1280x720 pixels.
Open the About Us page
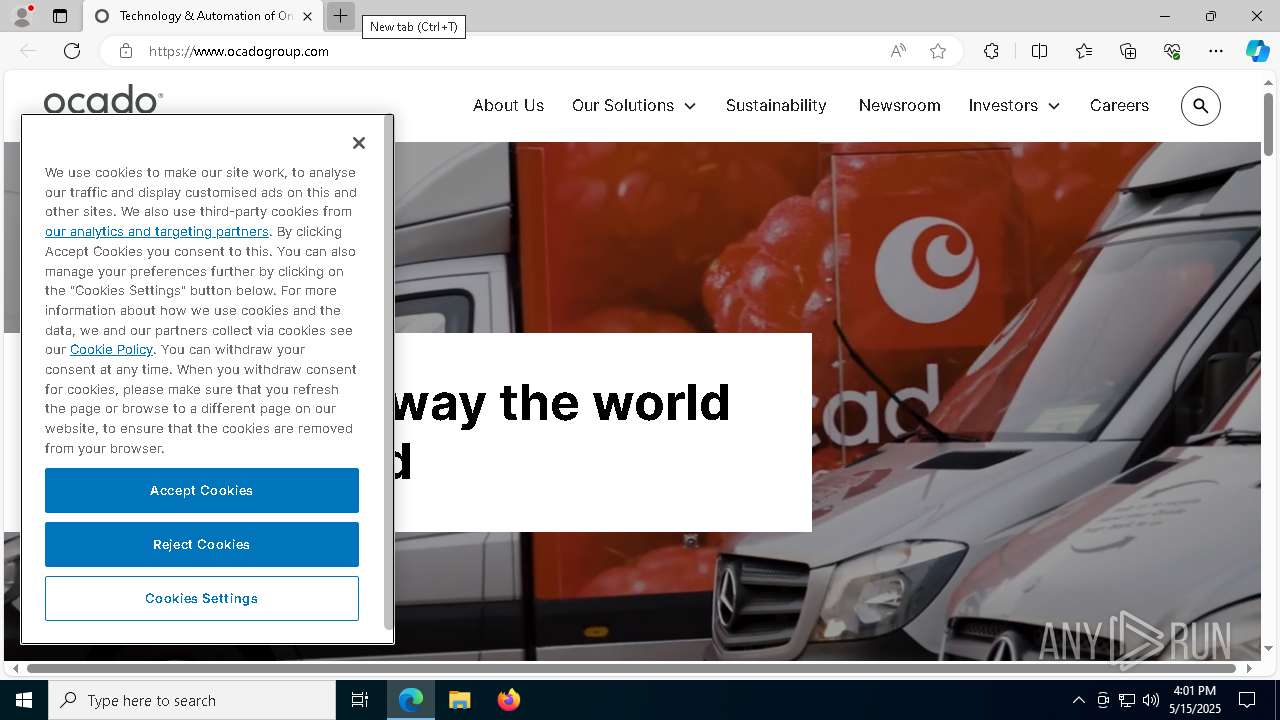(508, 105)
